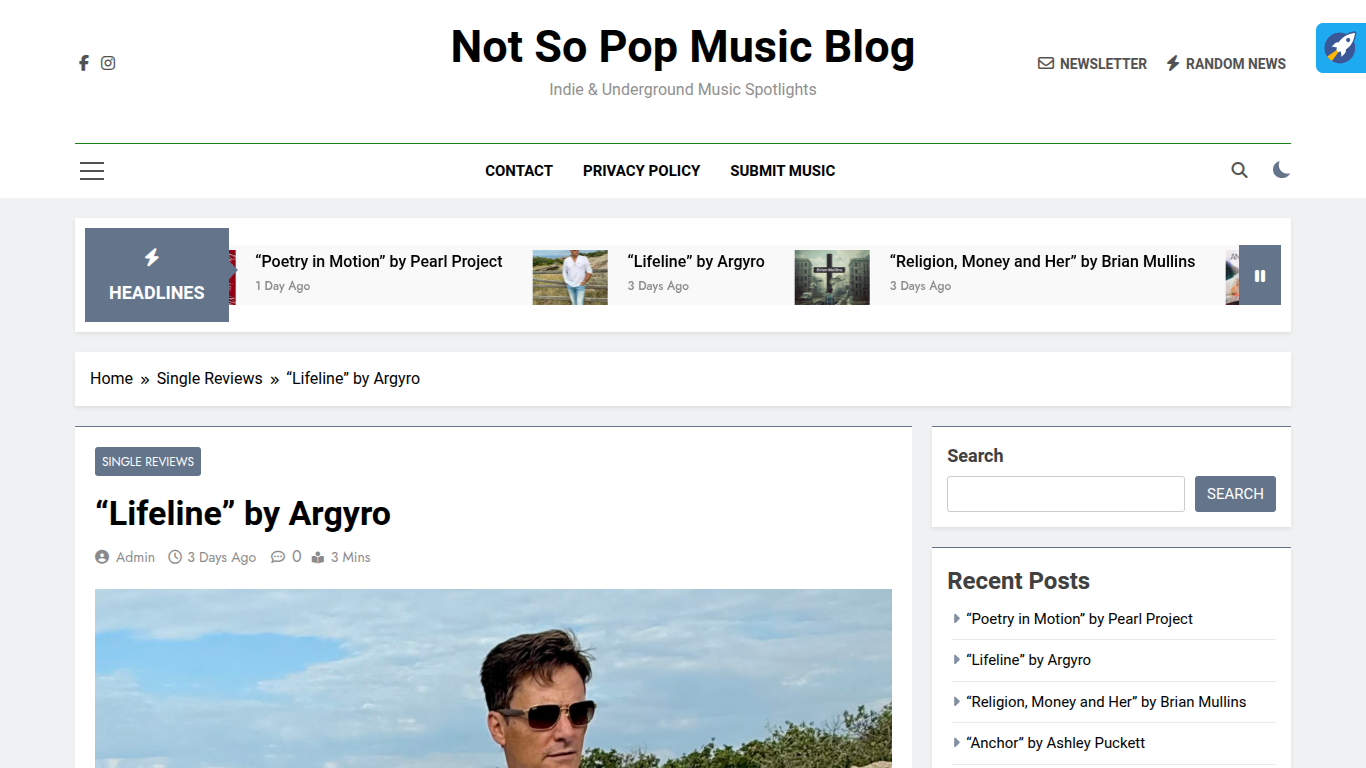Open the Brian Mullins headline thumbnail
Image resolution: width=1366 pixels, height=768 pixels.
click(832, 277)
